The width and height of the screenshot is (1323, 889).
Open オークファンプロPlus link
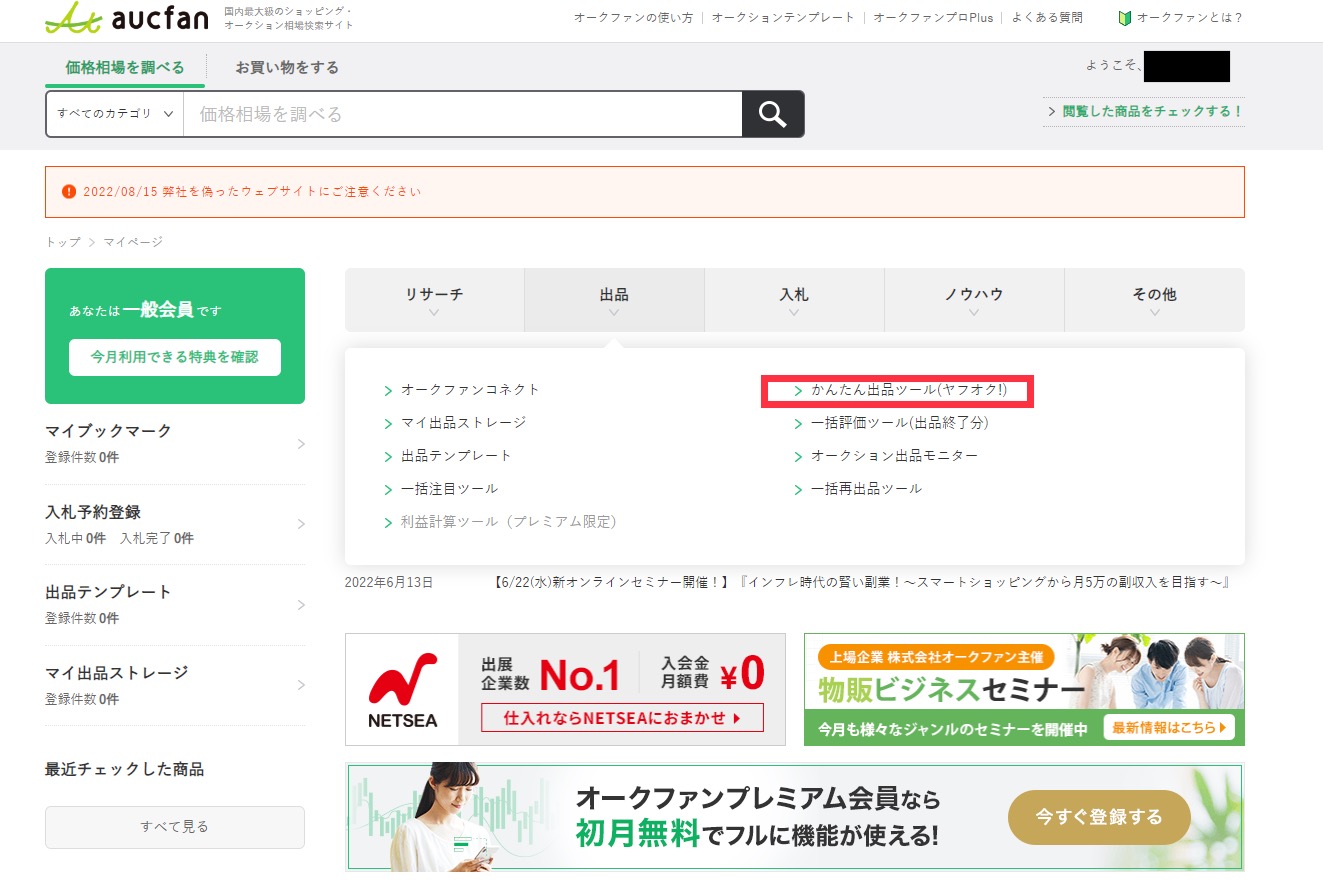933,18
